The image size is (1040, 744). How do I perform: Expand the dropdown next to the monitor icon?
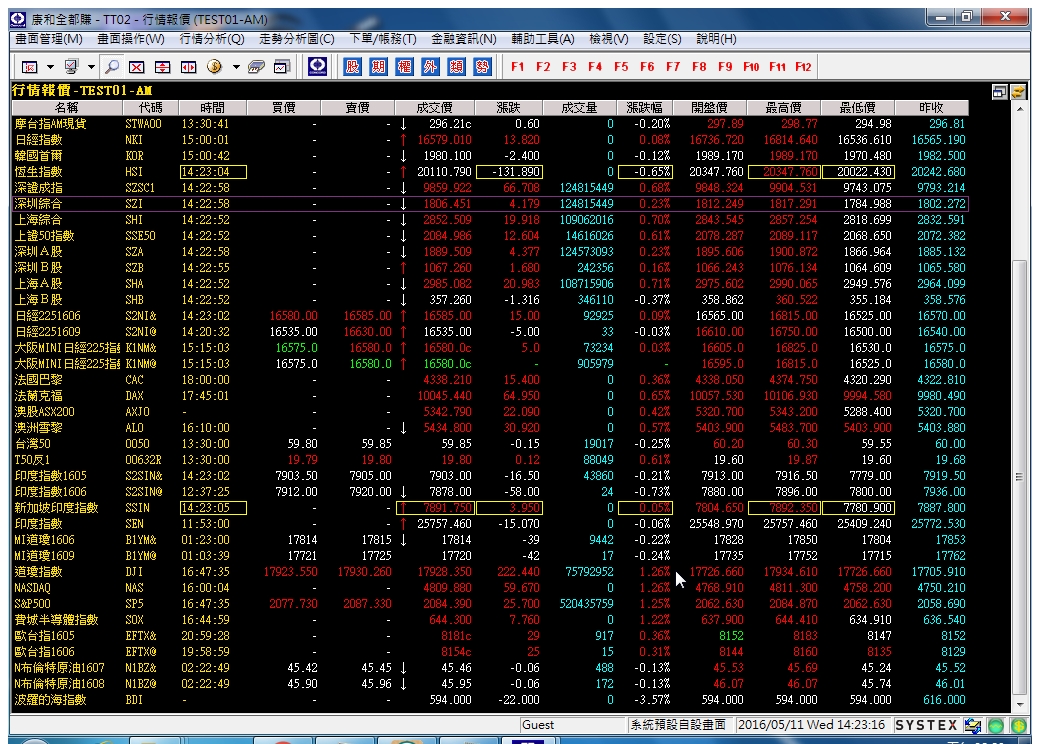tap(91, 67)
